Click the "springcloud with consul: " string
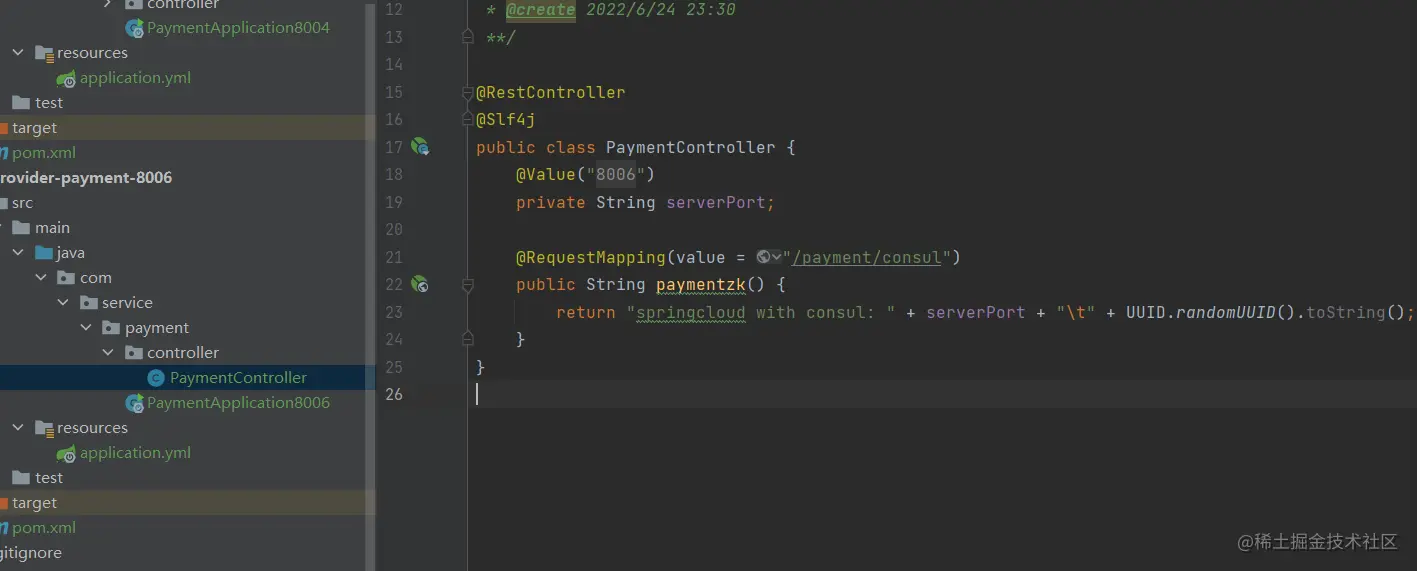 (760, 312)
